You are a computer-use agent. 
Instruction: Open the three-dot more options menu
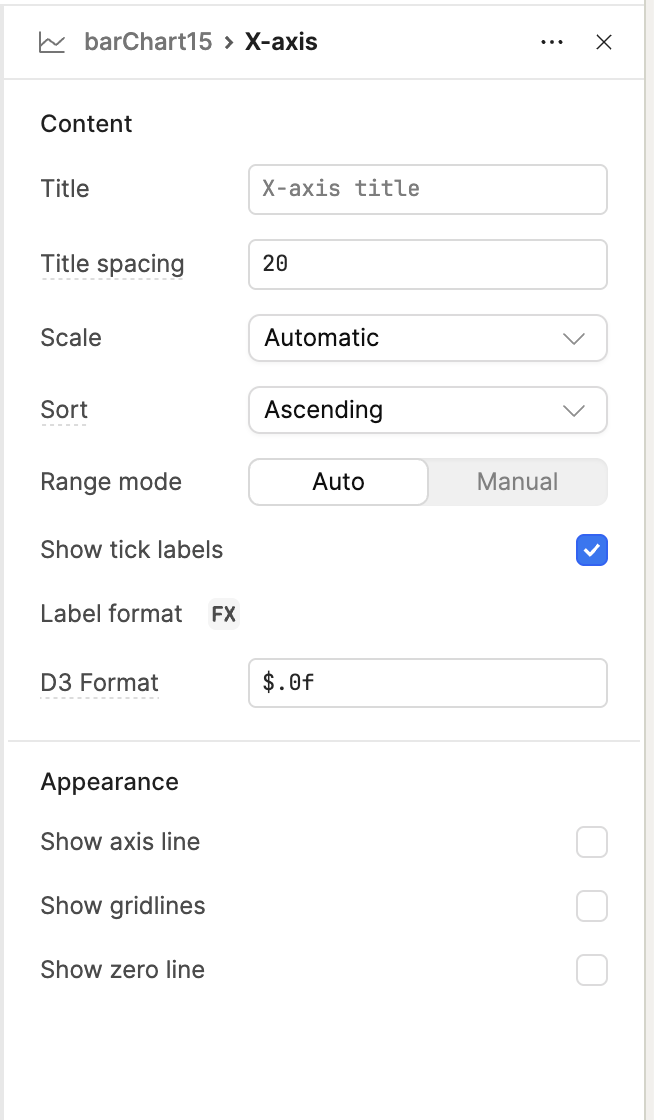point(551,42)
